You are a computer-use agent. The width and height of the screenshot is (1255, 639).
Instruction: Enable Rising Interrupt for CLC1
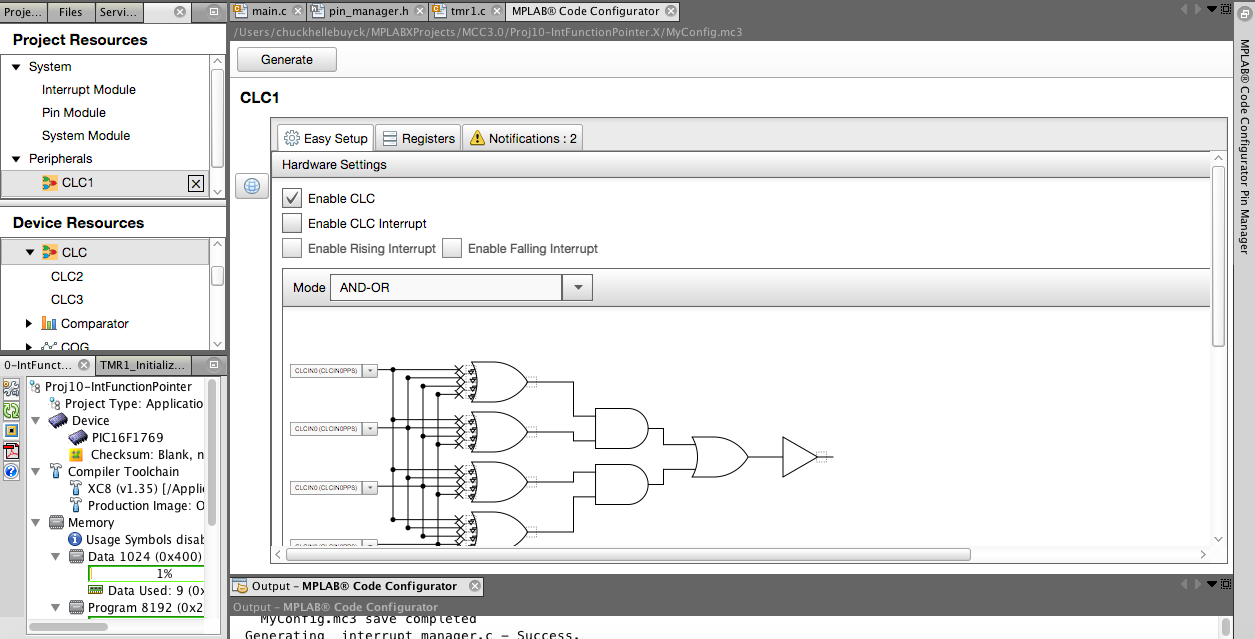point(292,248)
